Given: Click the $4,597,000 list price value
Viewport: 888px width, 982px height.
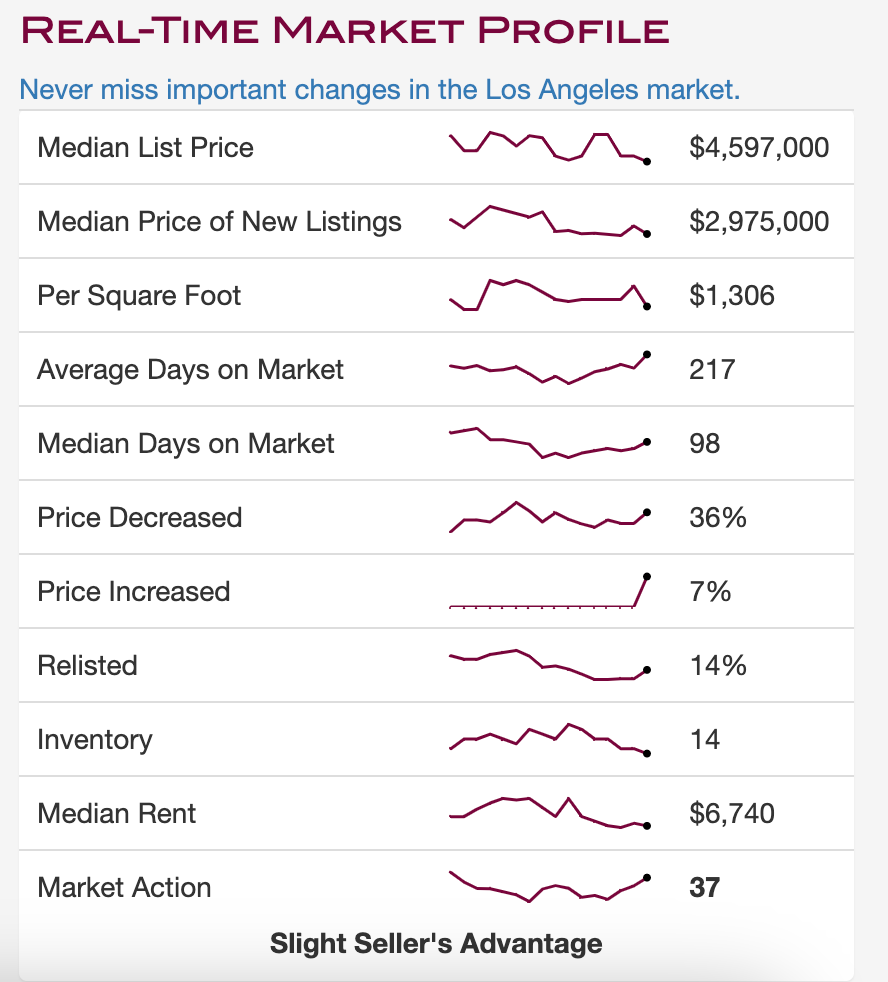Looking at the screenshot, I should tap(759, 148).
